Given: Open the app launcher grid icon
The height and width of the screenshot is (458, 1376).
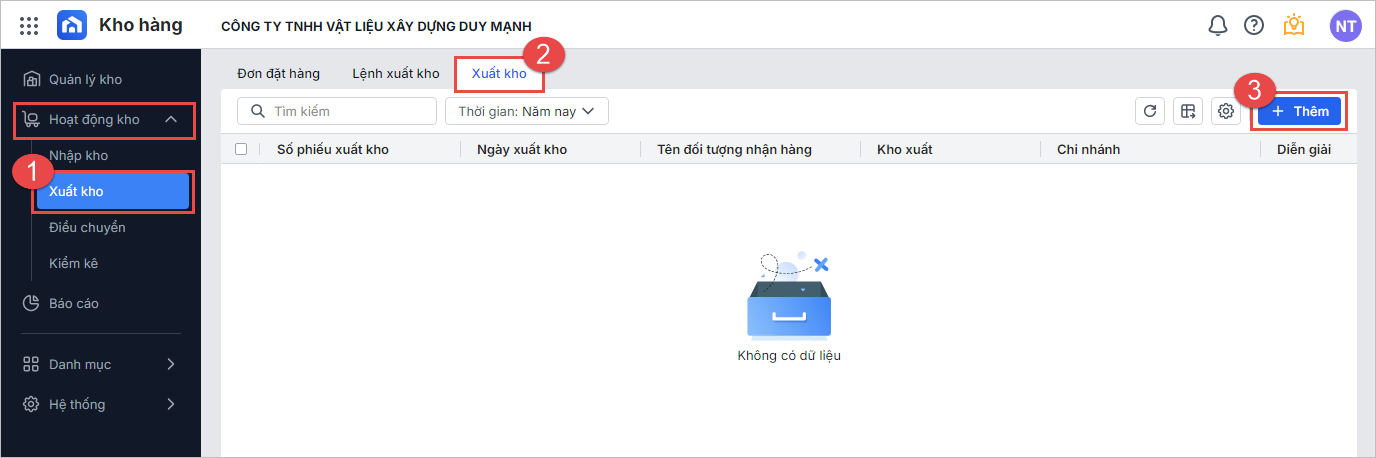Looking at the screenshot, I should [29, 26].
